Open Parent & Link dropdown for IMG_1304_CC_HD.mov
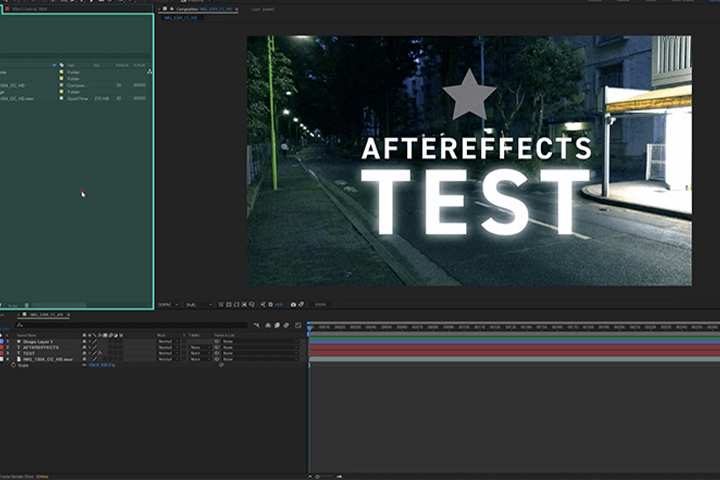The width and height of the screenshot is (720, 480). (260, 359)
